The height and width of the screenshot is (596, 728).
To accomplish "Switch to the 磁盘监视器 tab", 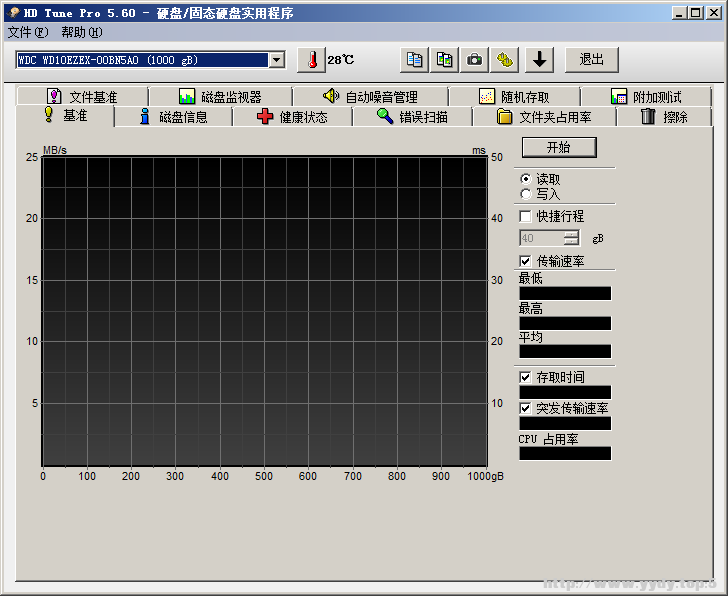I will pyautogui.click(x=221, y=97).
